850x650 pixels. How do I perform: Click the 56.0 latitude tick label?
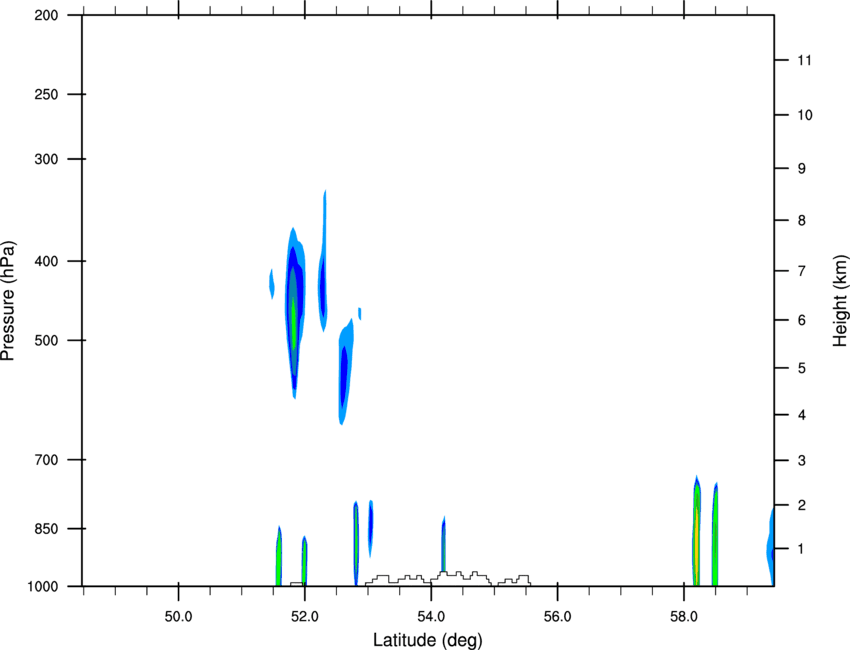pyautogui.click(x=557, y=617)
